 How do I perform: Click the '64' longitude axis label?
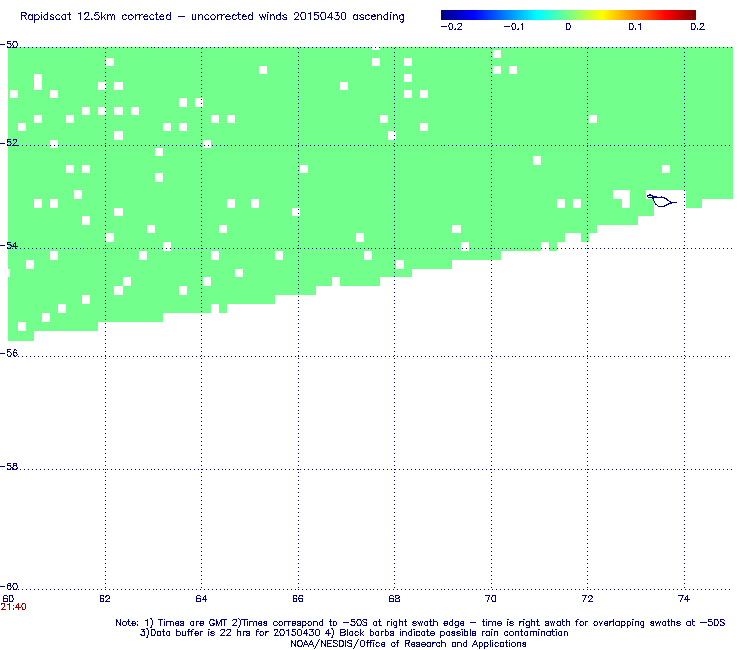coord(201,599)
